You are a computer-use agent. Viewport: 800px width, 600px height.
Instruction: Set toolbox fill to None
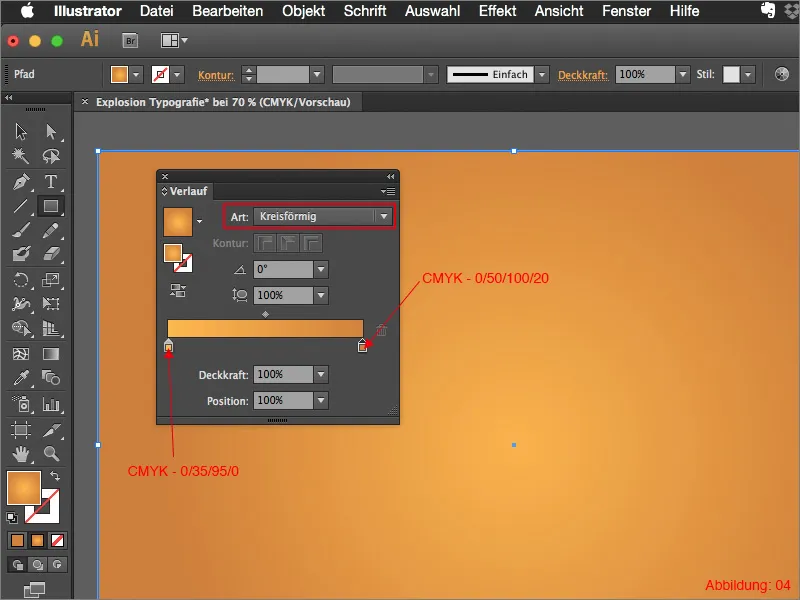click(57, 540)
